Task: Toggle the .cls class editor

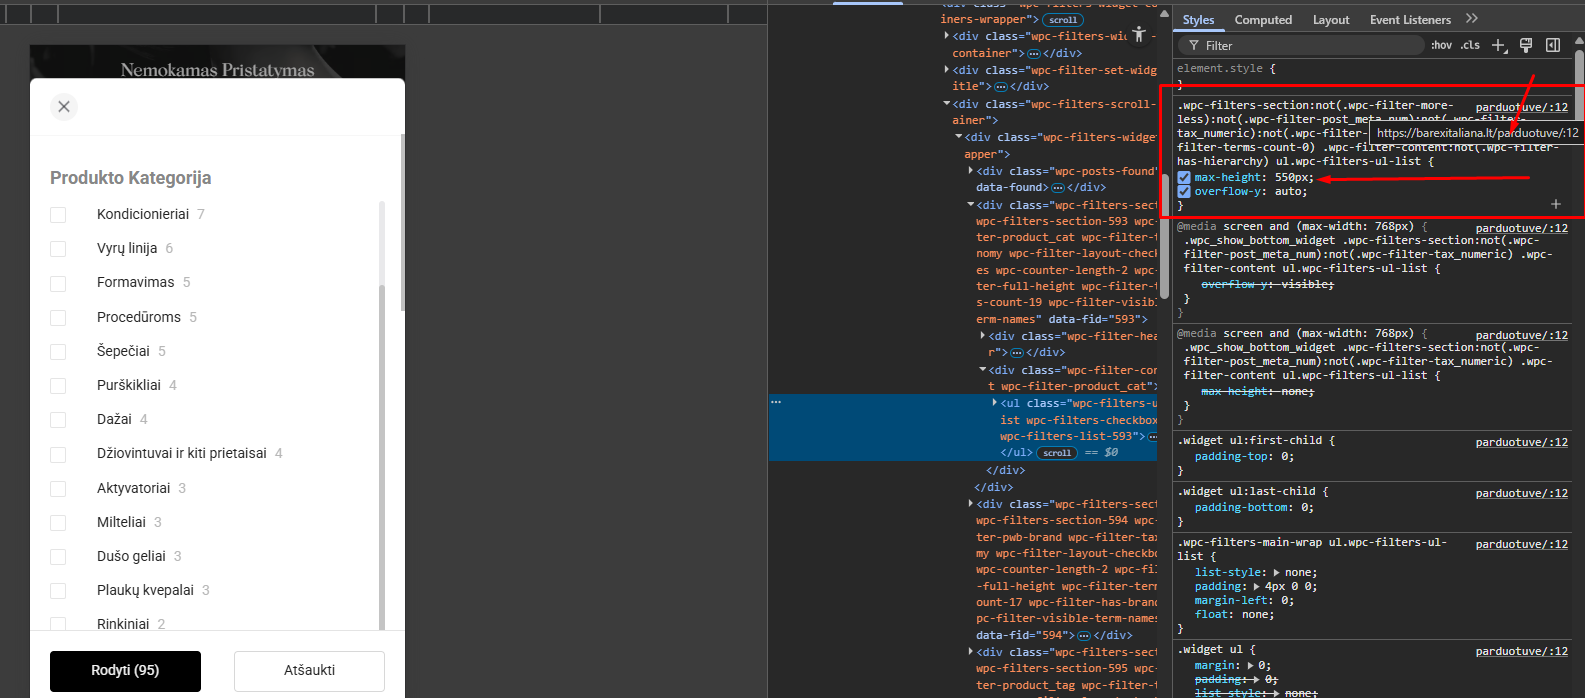Action: pos(1470,45)
